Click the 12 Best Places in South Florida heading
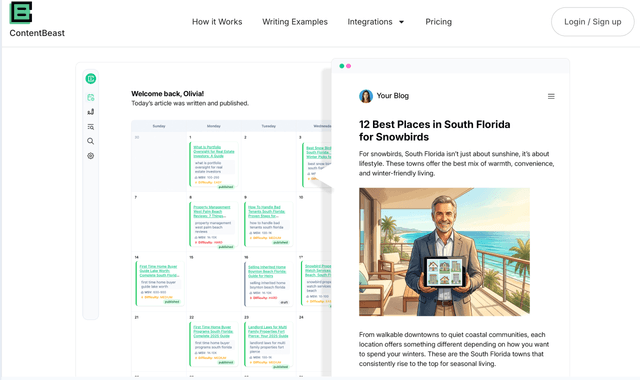Screen dimensions: 640x380 coord(434,131)
